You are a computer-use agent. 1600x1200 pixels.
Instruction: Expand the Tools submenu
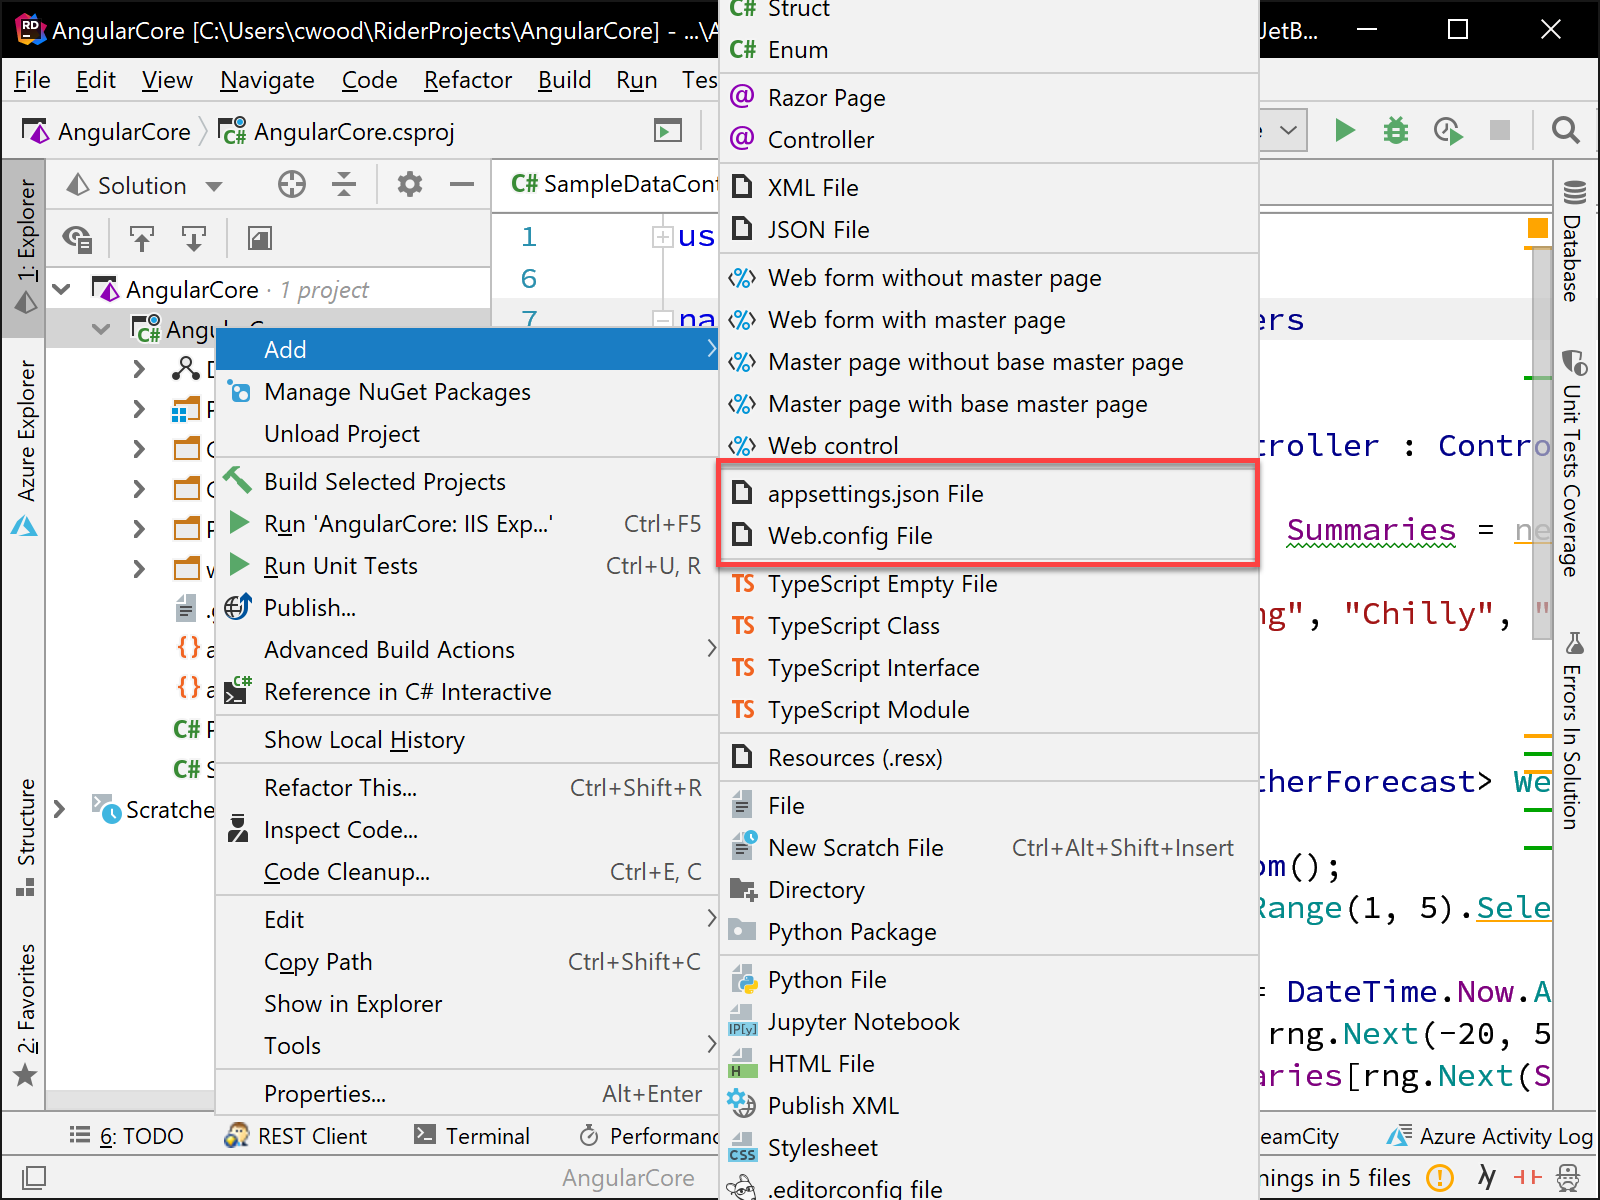(x=711, y=1044)
